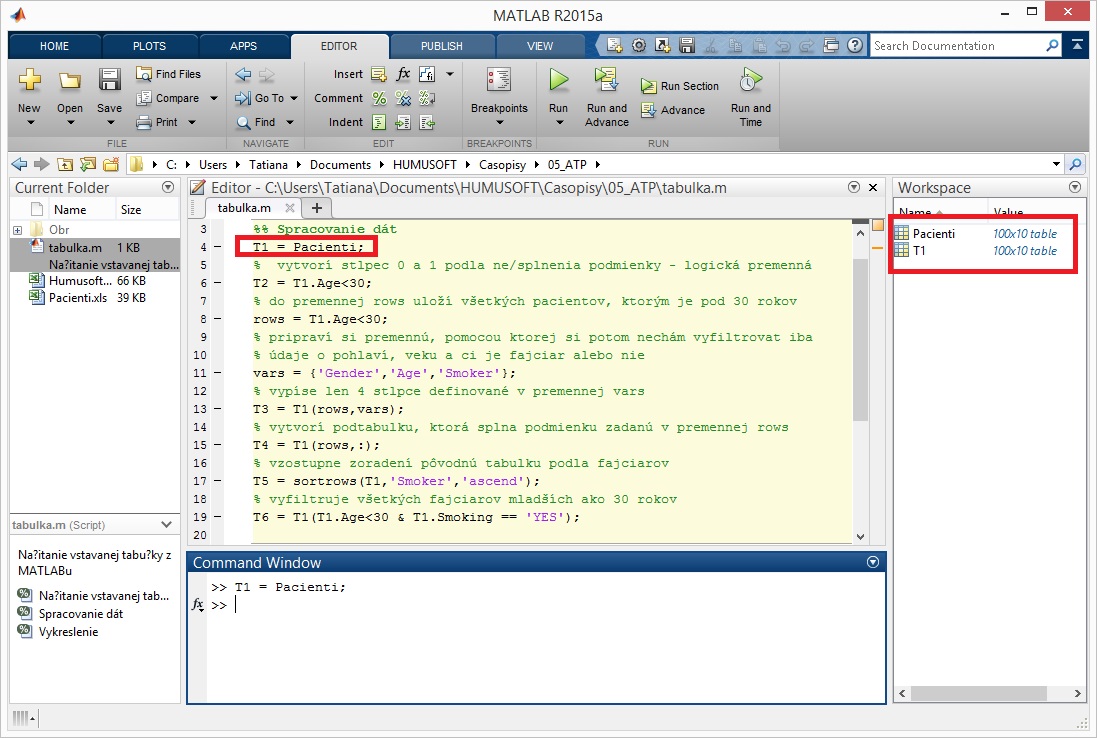The width and height of the screenshot is (1097, 738).
Task: Click the Compare files button
Action: (x=168, y=98)
